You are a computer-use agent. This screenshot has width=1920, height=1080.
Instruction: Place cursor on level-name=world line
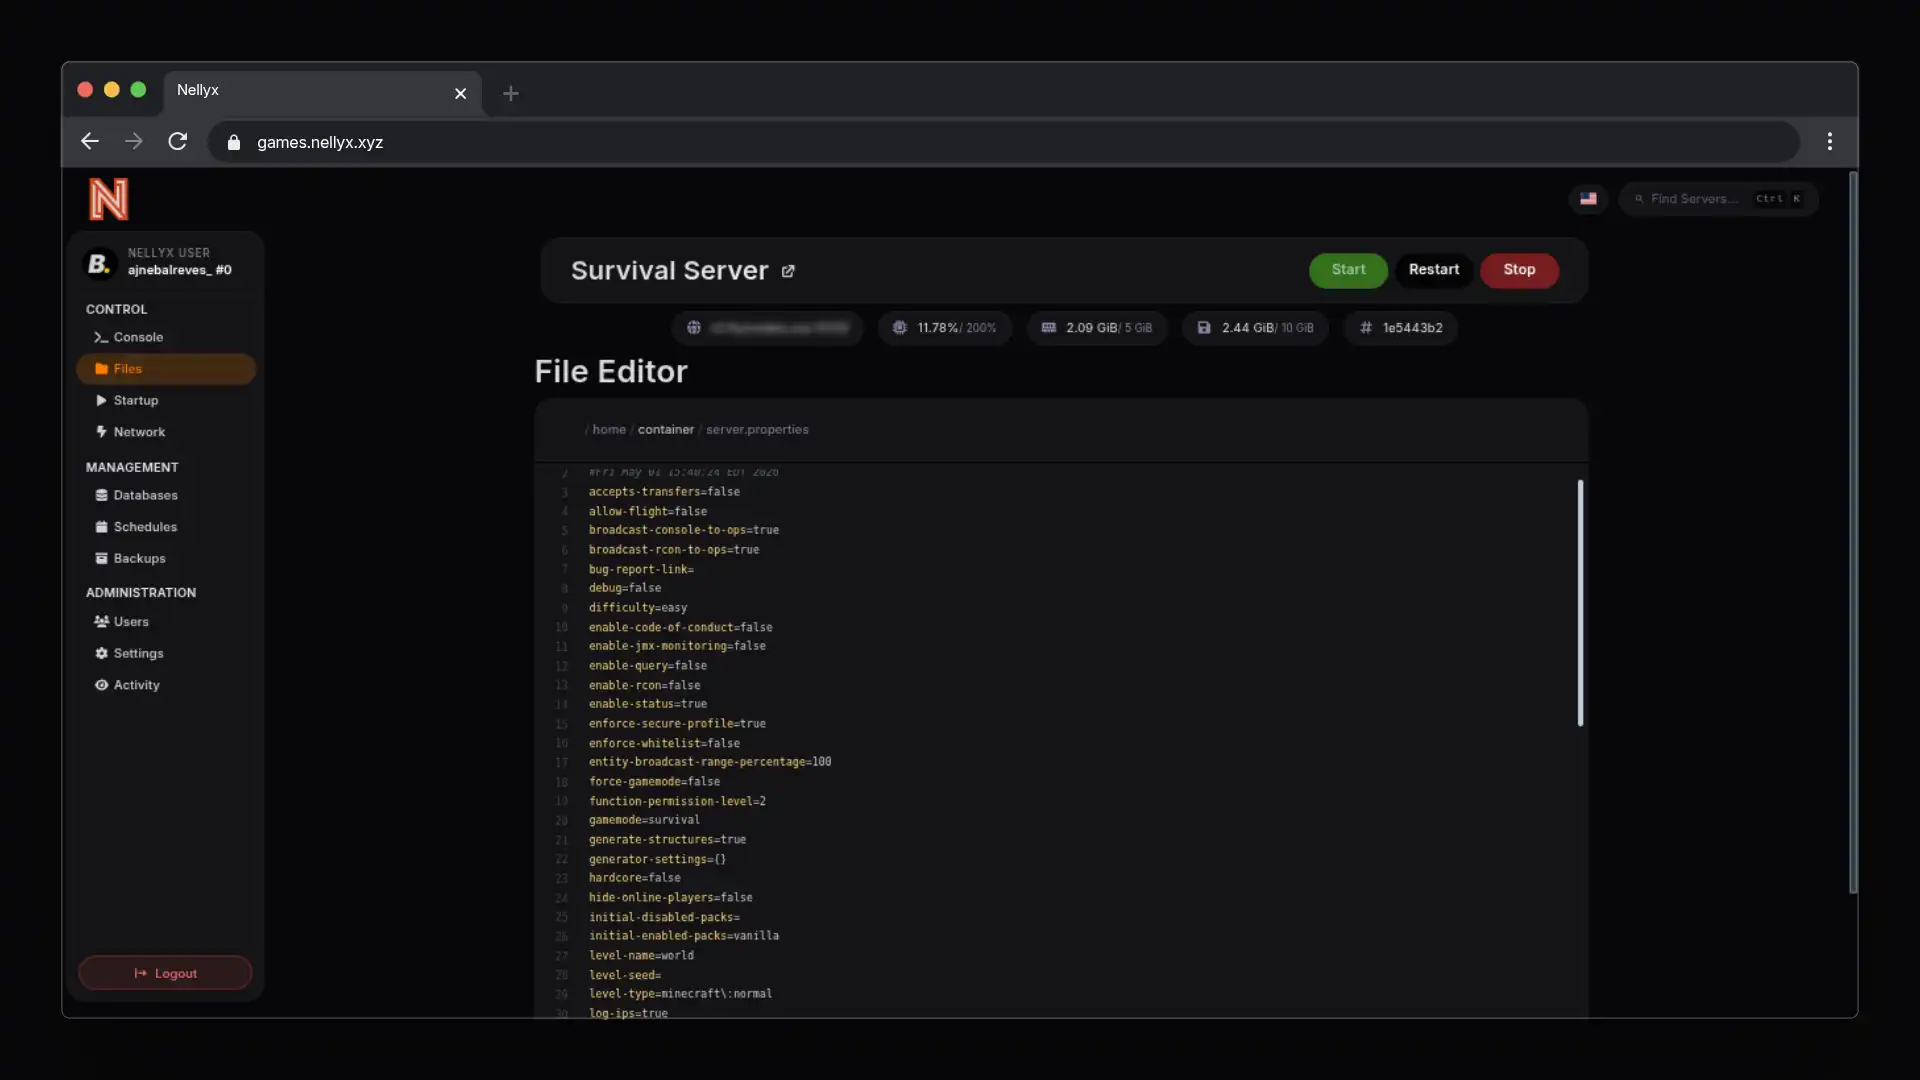coord(641,956)
